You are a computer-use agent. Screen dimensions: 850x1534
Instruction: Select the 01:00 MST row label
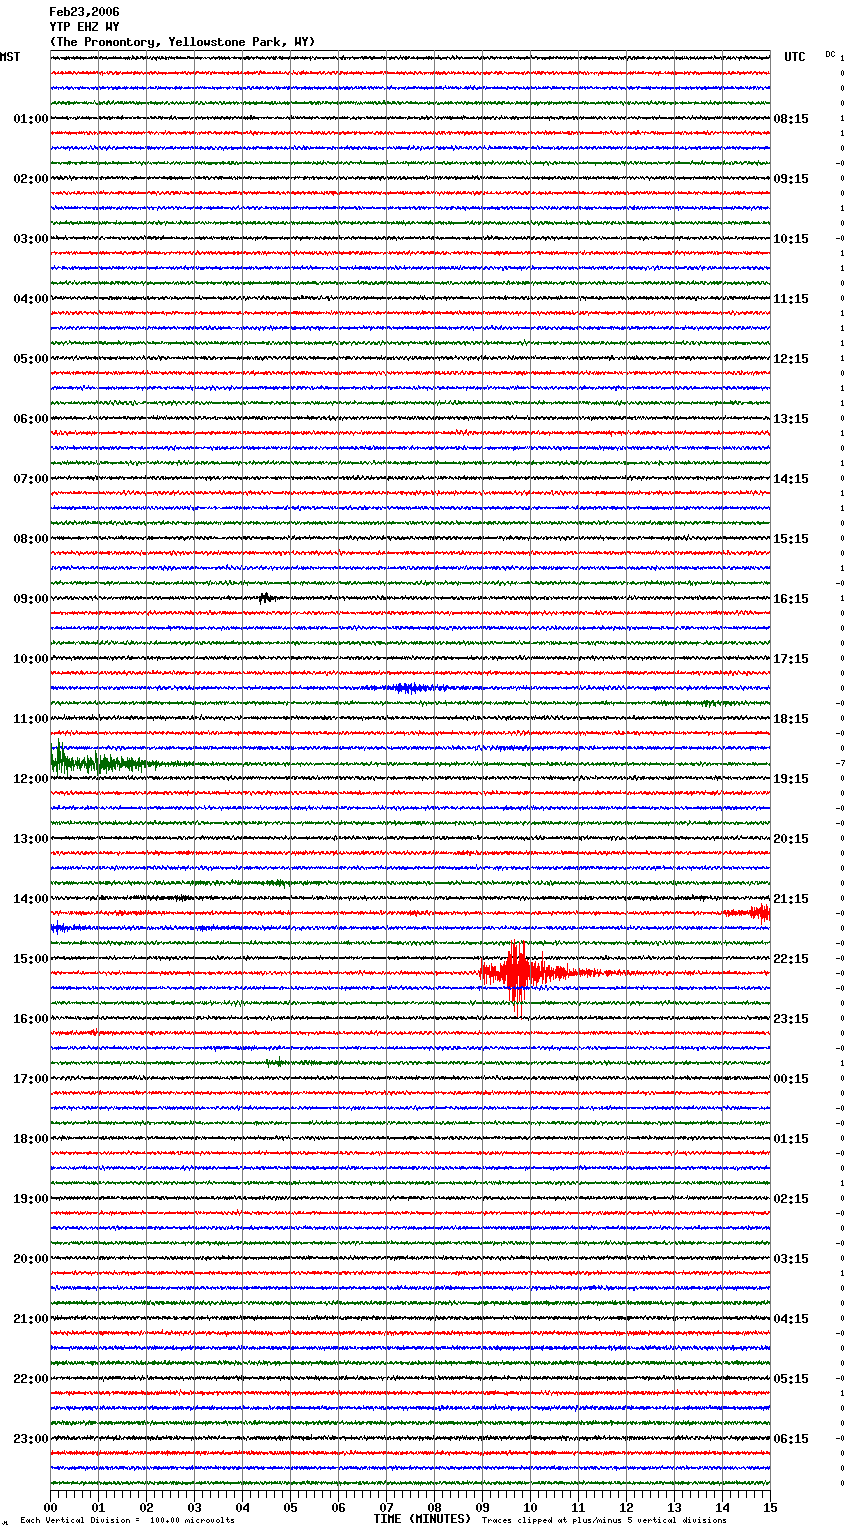tap(30, 119)
